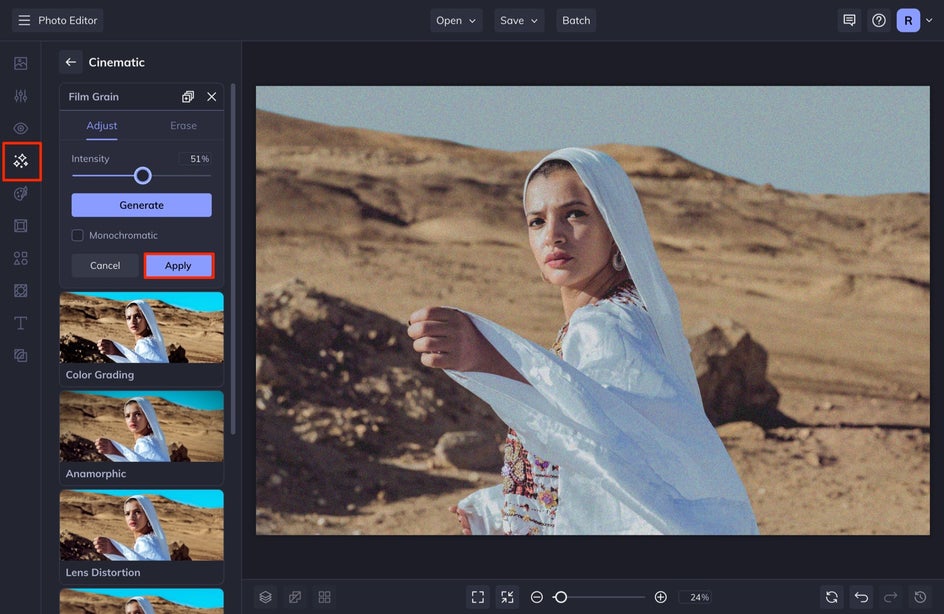Viewport: 944px width, 614px height.
Task: Switch to the Adjust tab
Action: (102, 125)
